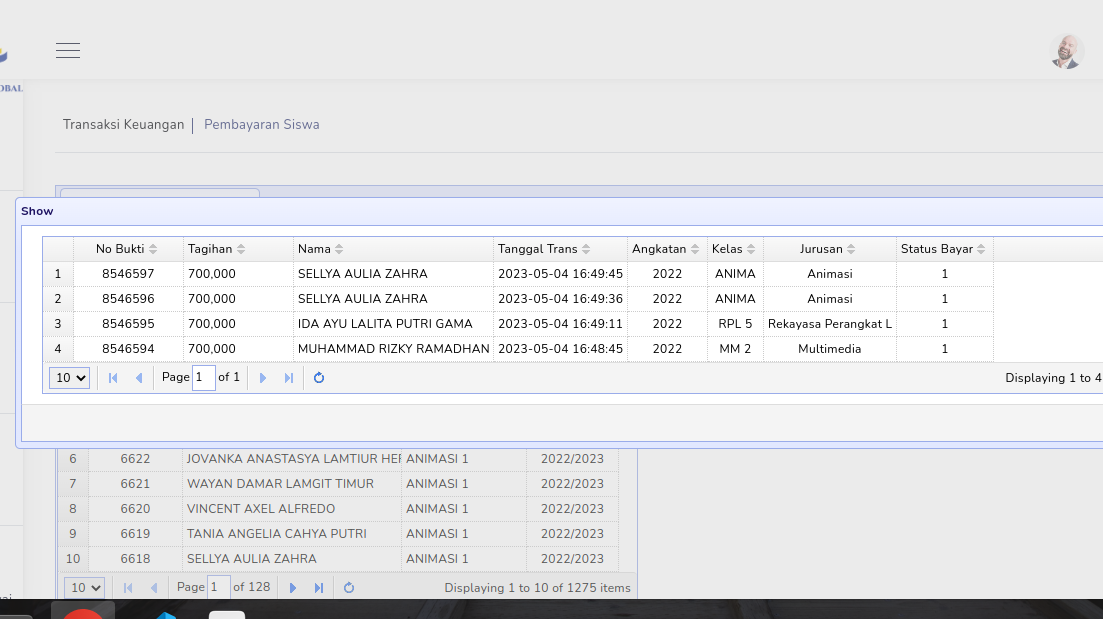Click the Transaksi Keuangan breadcrumb
1103x619 pixels.
(x=123, y=125)
